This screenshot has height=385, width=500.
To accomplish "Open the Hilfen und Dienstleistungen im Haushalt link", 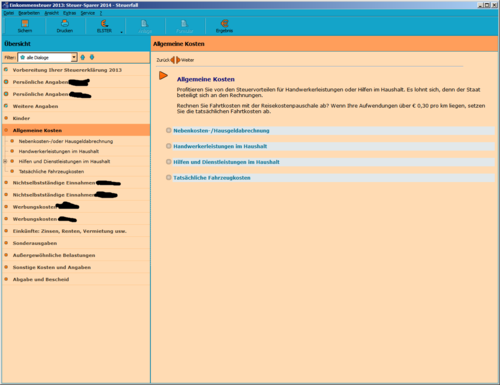I will tap(226, 162).
